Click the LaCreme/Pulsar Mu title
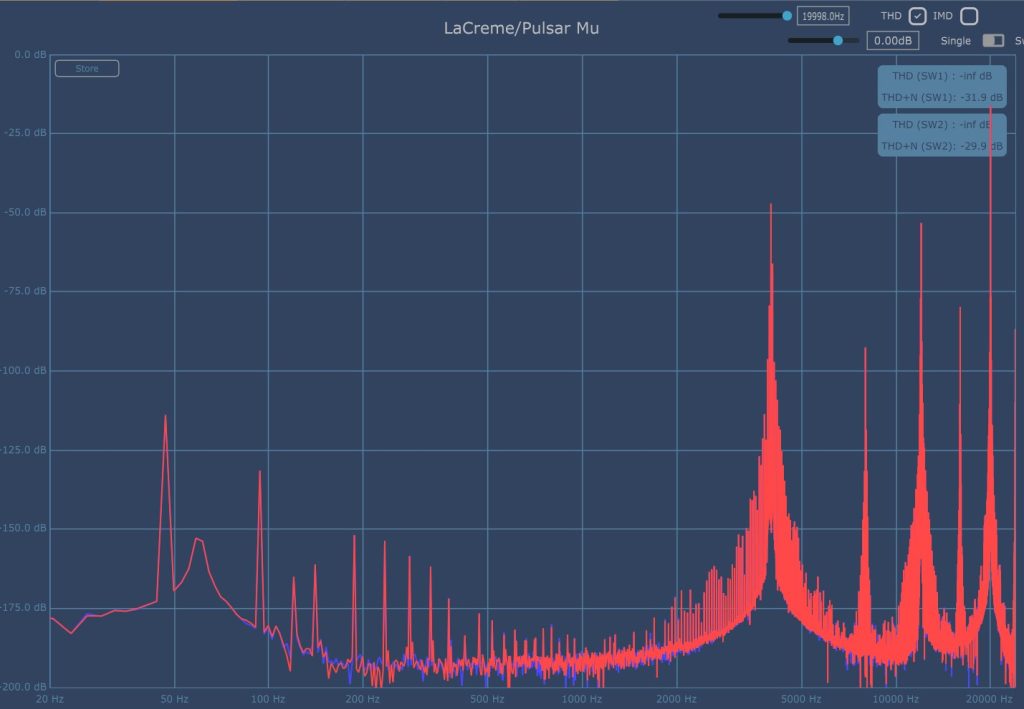The image size is (1024, 709). 521,28
